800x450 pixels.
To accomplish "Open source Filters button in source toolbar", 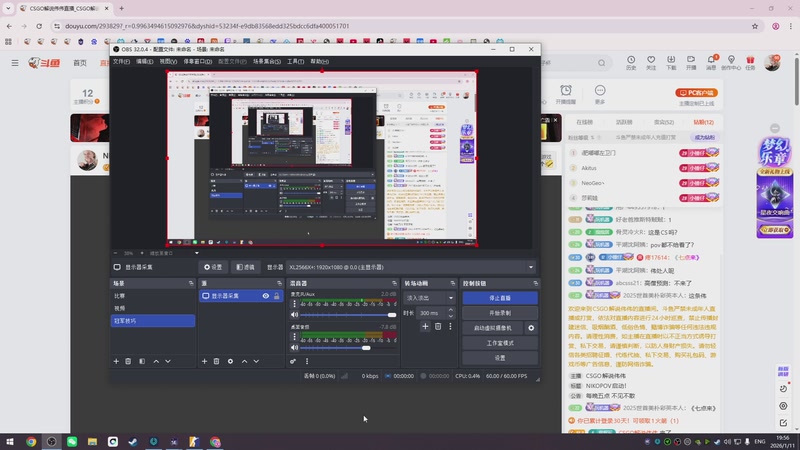I will tap(245, 267).
